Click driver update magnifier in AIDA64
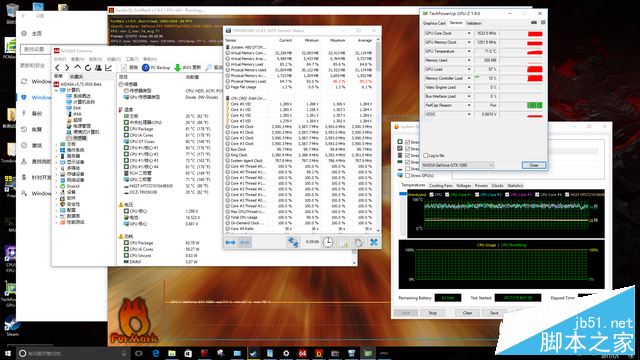The image size is (640, 360). click(x=209, y=68)
